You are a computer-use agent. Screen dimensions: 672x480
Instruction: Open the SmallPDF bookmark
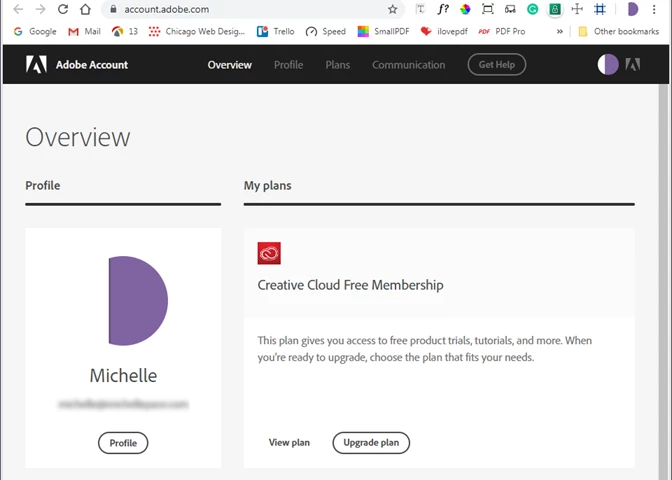[x=384, y=31]
